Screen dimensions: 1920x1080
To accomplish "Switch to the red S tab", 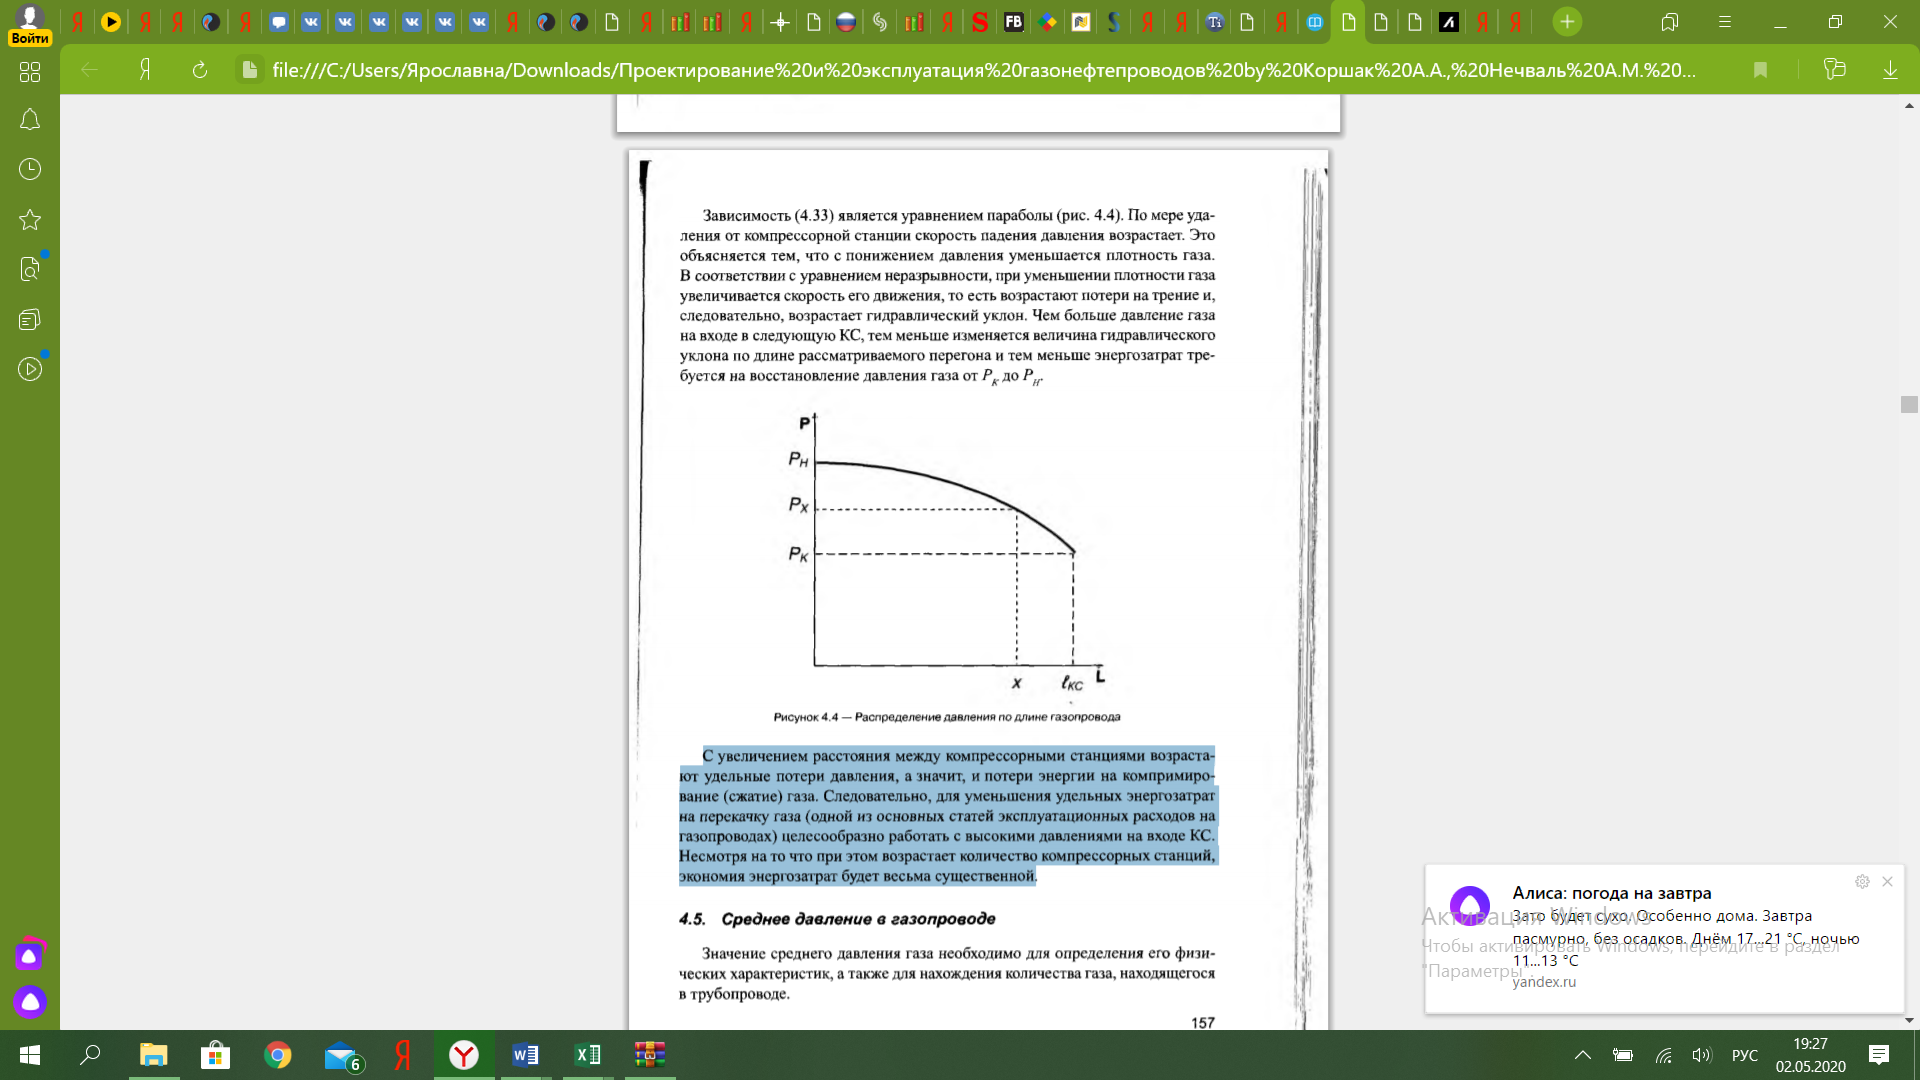I will point(980,22).
